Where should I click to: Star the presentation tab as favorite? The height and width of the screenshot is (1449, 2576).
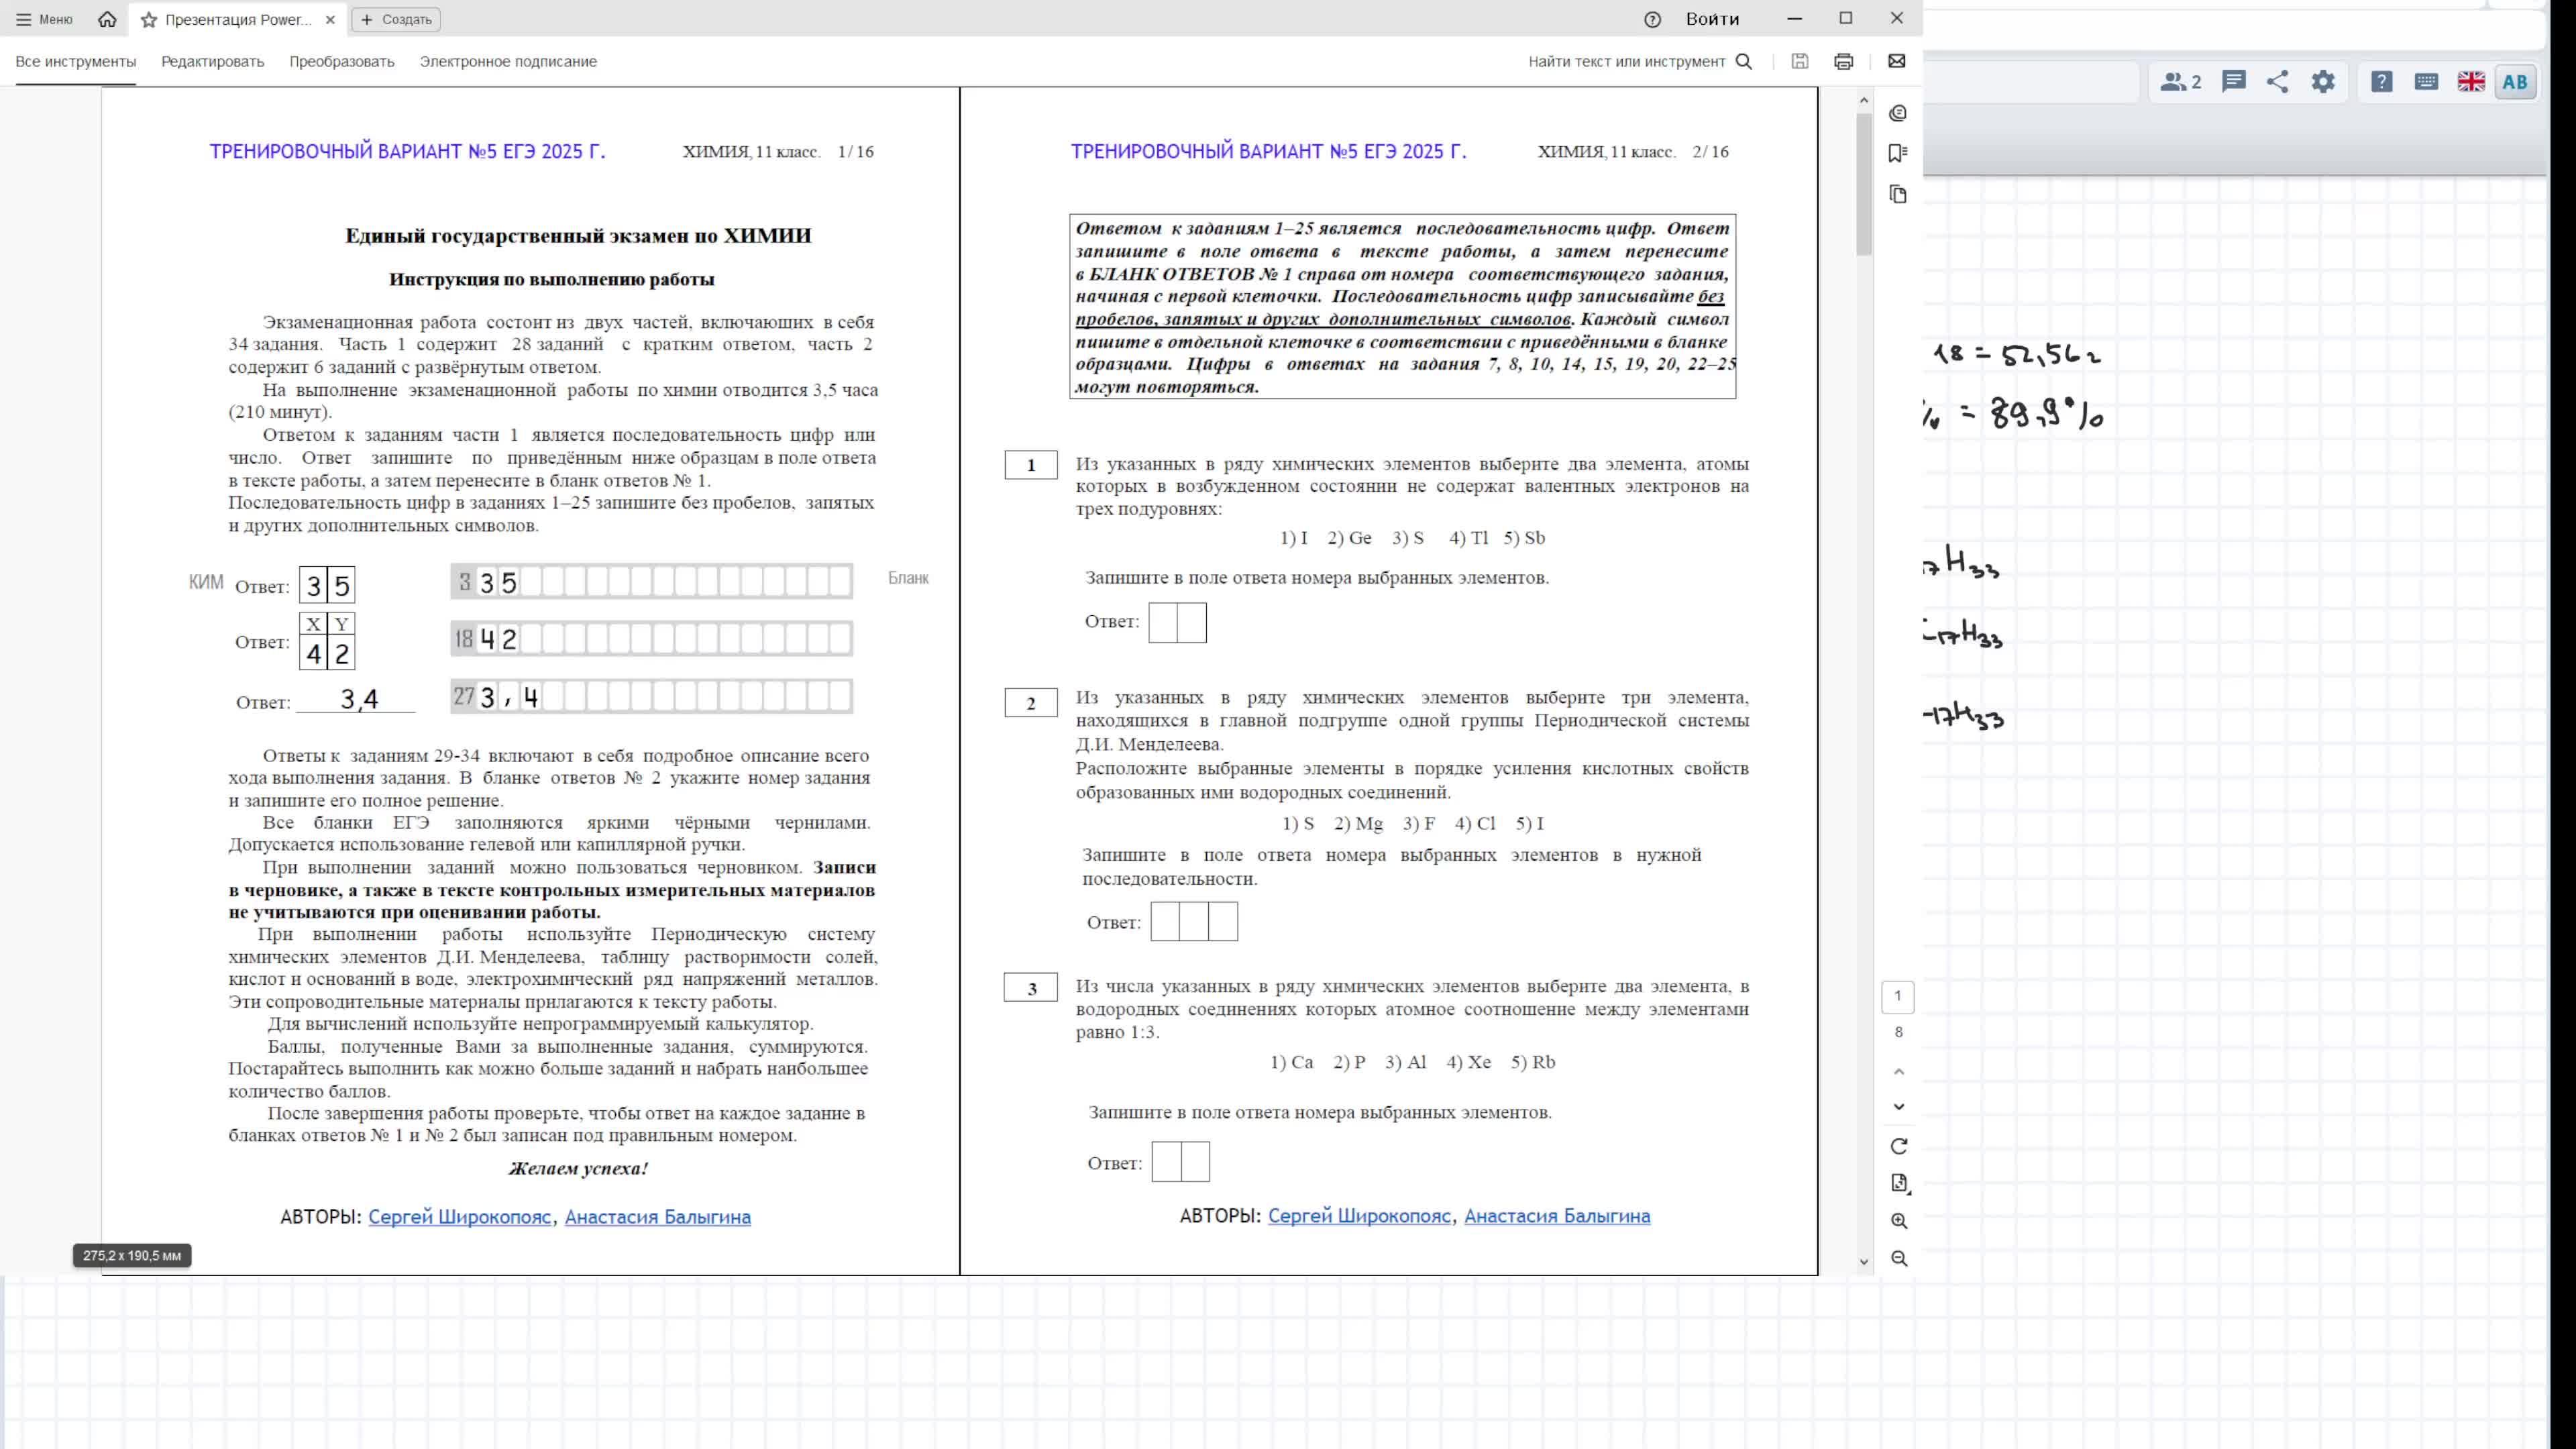(149, 20)
